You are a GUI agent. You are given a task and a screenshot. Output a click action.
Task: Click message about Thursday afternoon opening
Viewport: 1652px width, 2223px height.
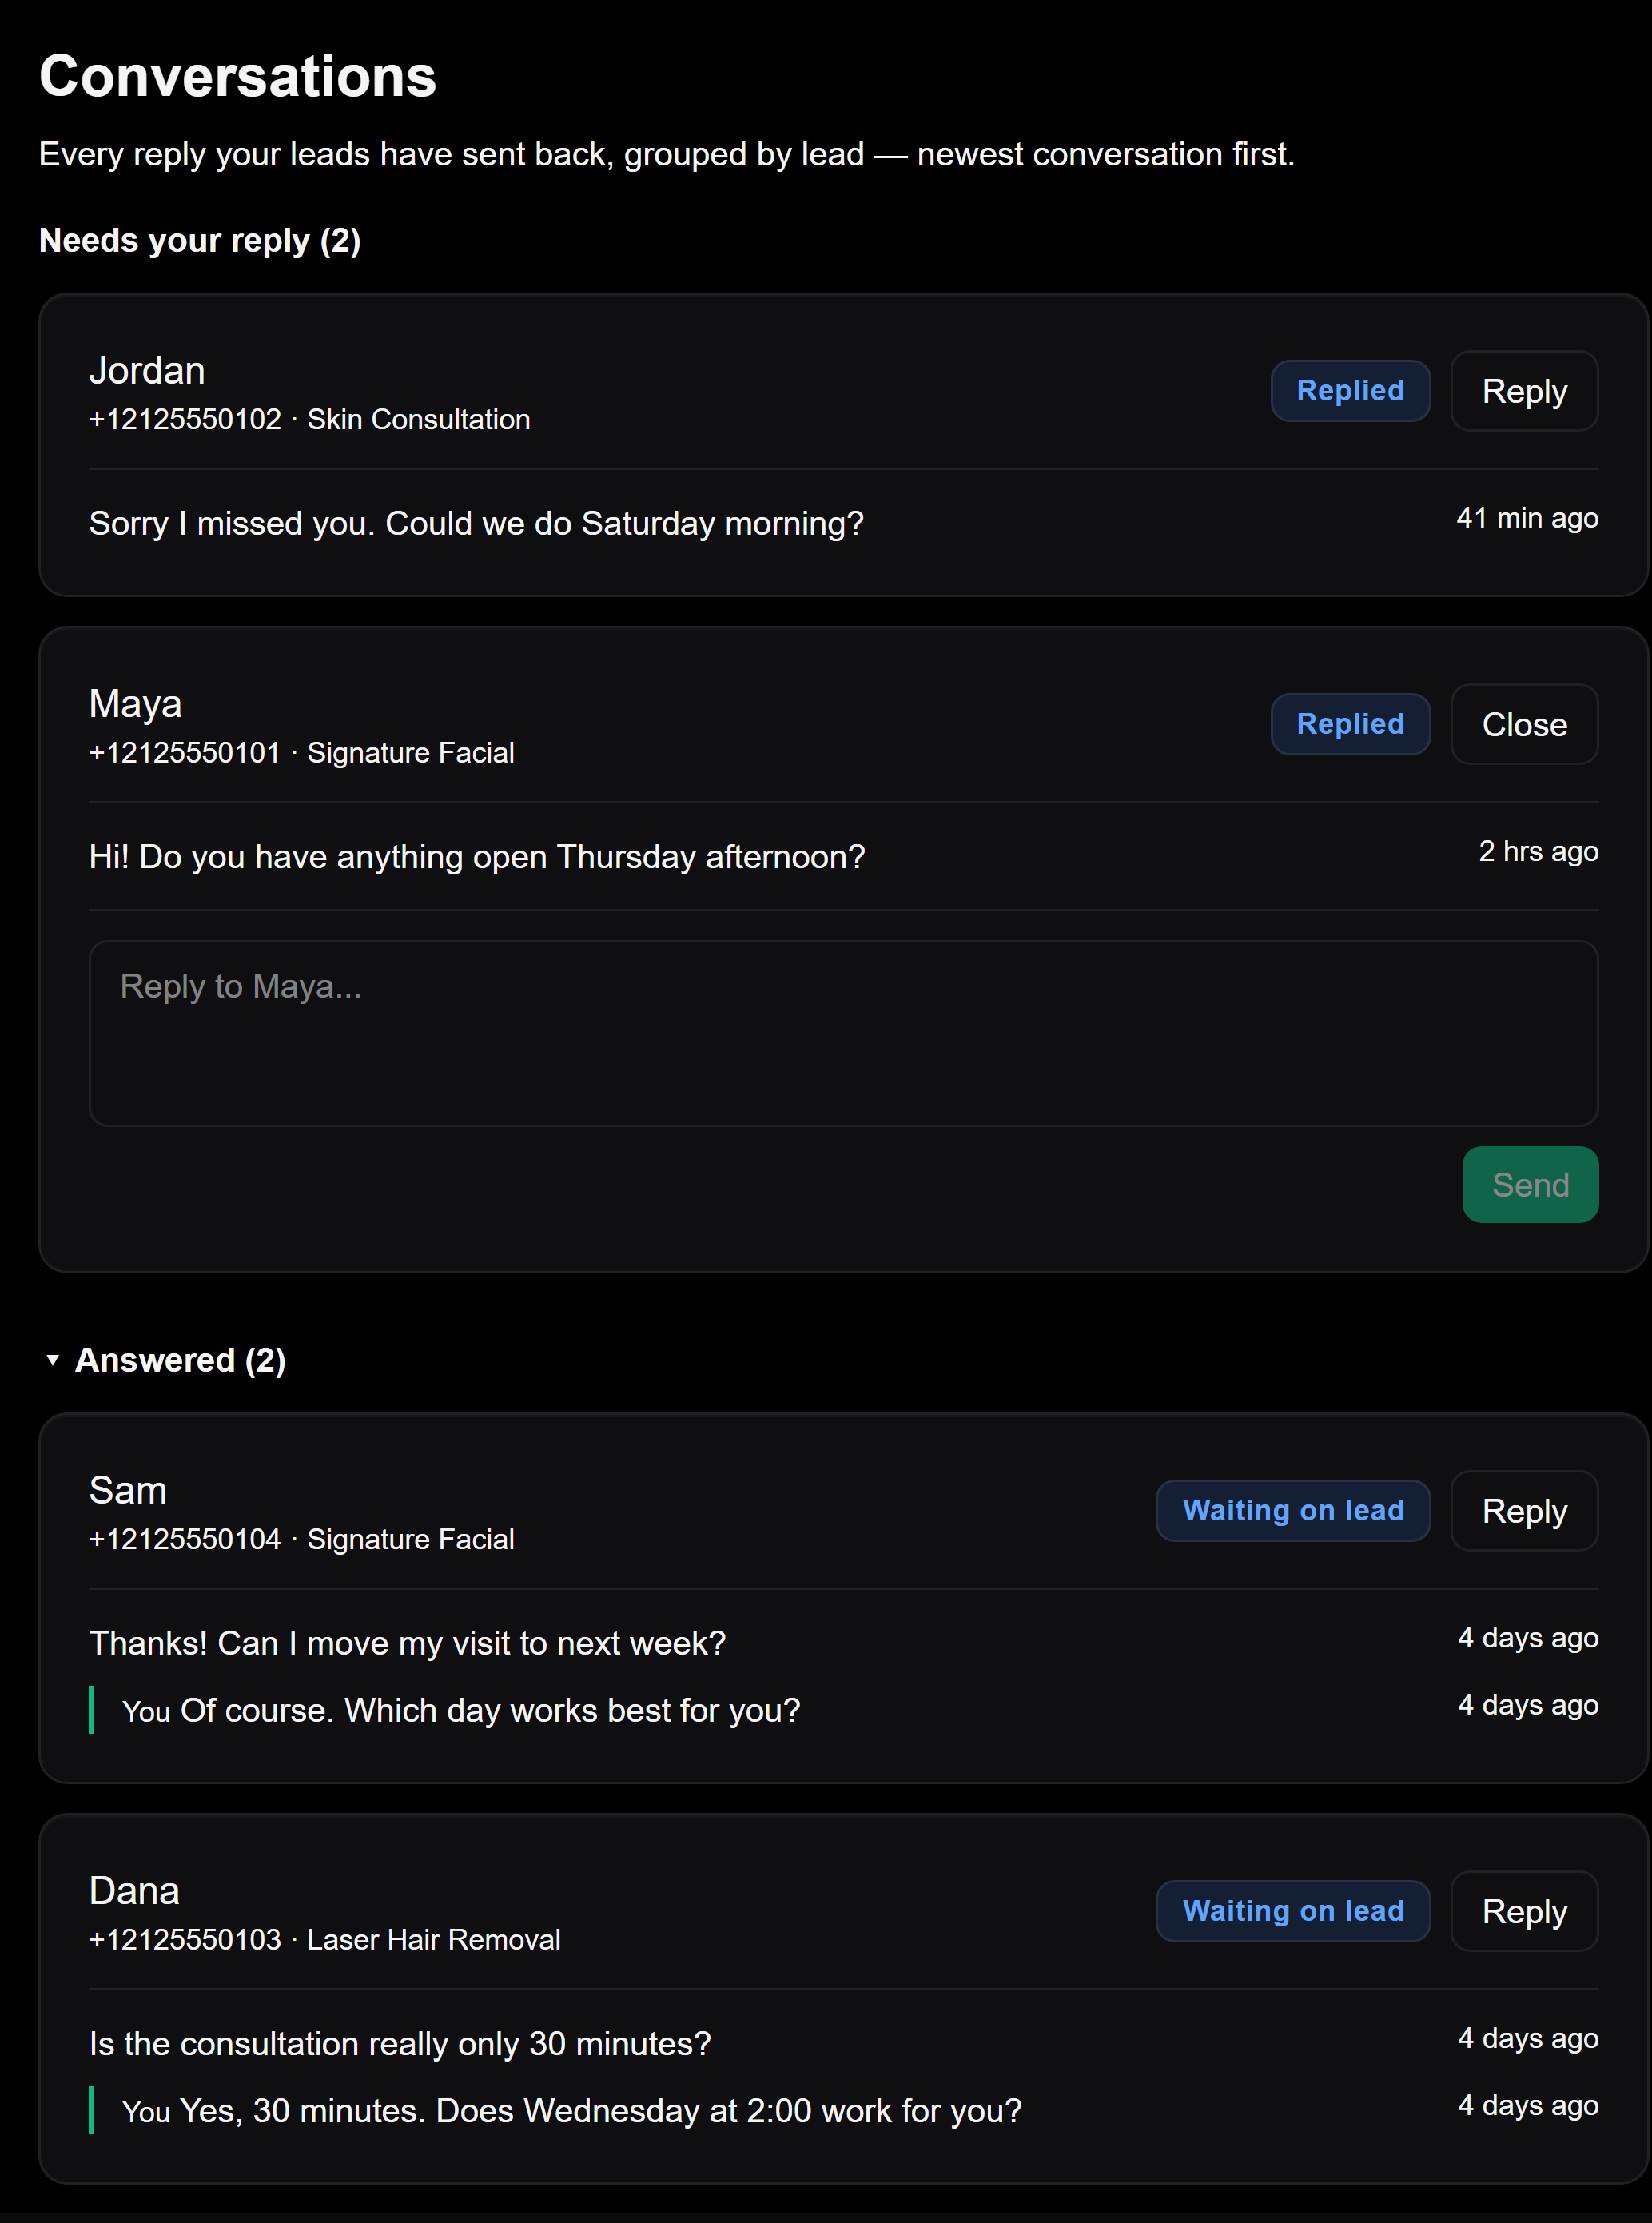476,857
